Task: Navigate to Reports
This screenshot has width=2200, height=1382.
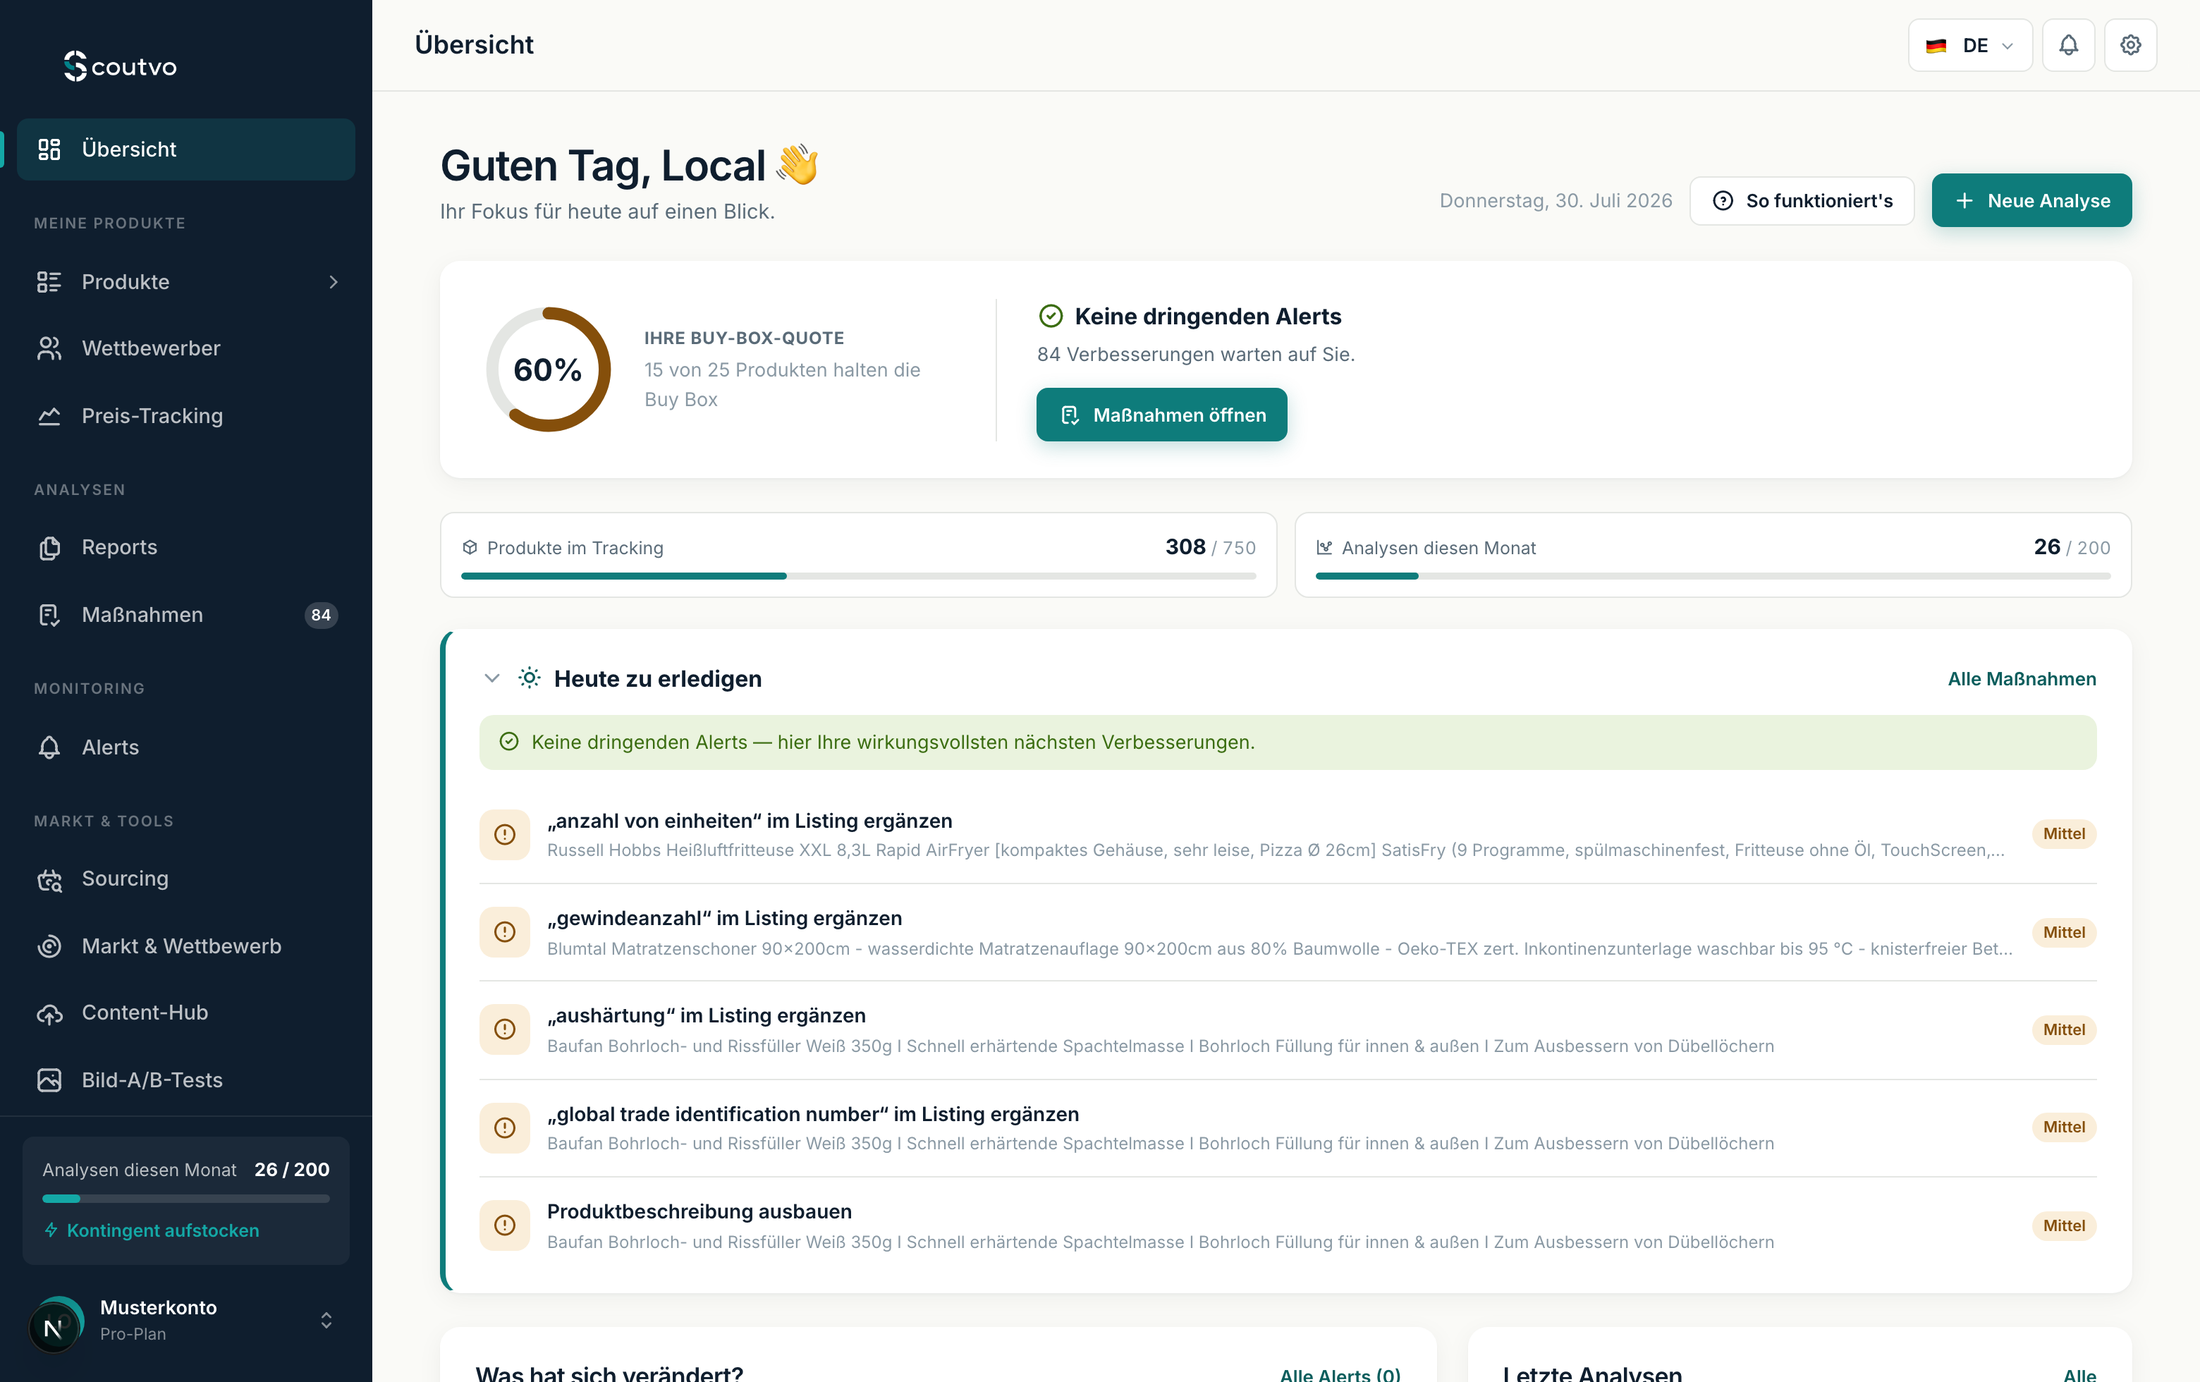Action: click(x=186, y=547)
